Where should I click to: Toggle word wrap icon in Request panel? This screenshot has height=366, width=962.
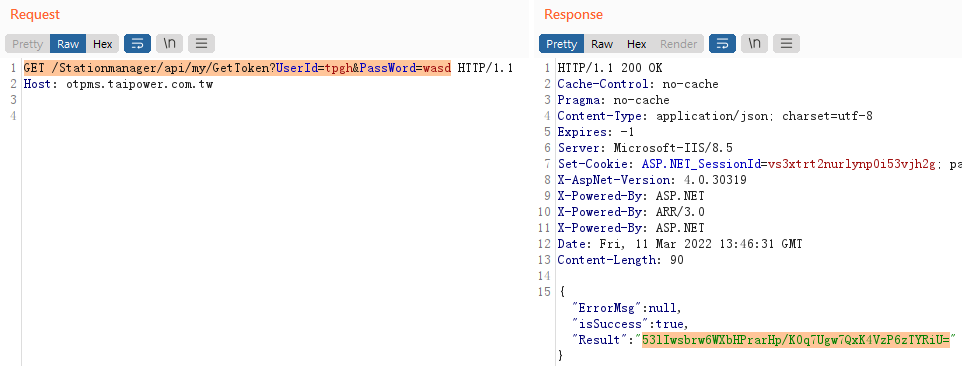(137, 44)
